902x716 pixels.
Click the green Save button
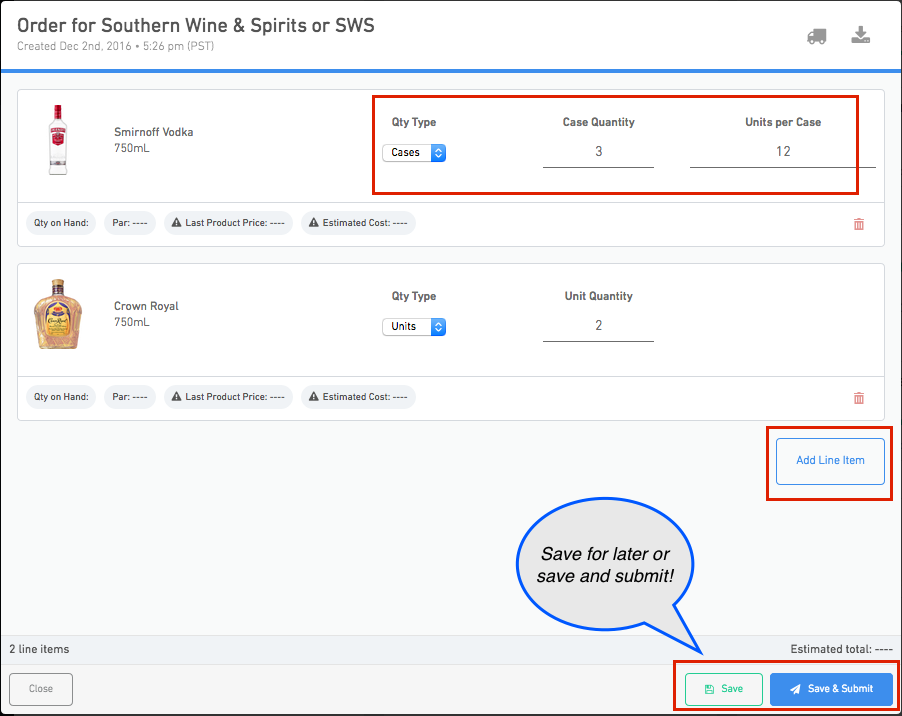tap(724, 689)
